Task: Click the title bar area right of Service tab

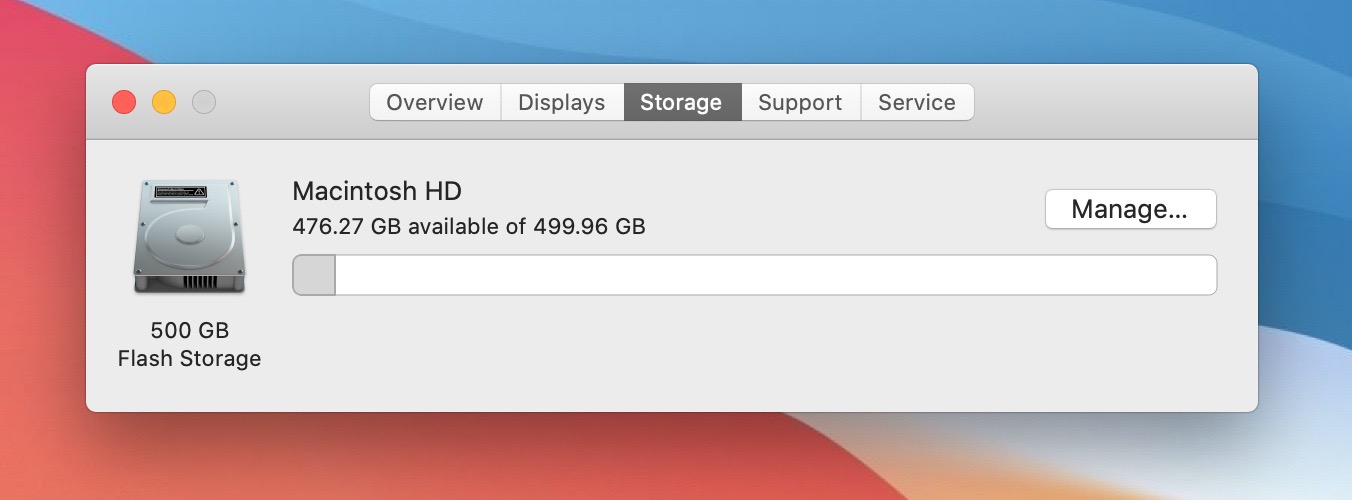Action: pos(1110,102)
